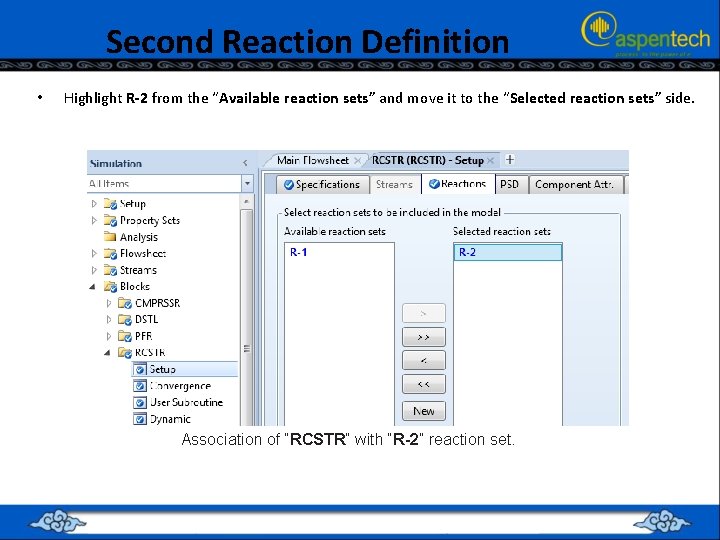Select R-2 in Selected reaction sets
This screenshot has height=540, width=720.
[508, 252]
